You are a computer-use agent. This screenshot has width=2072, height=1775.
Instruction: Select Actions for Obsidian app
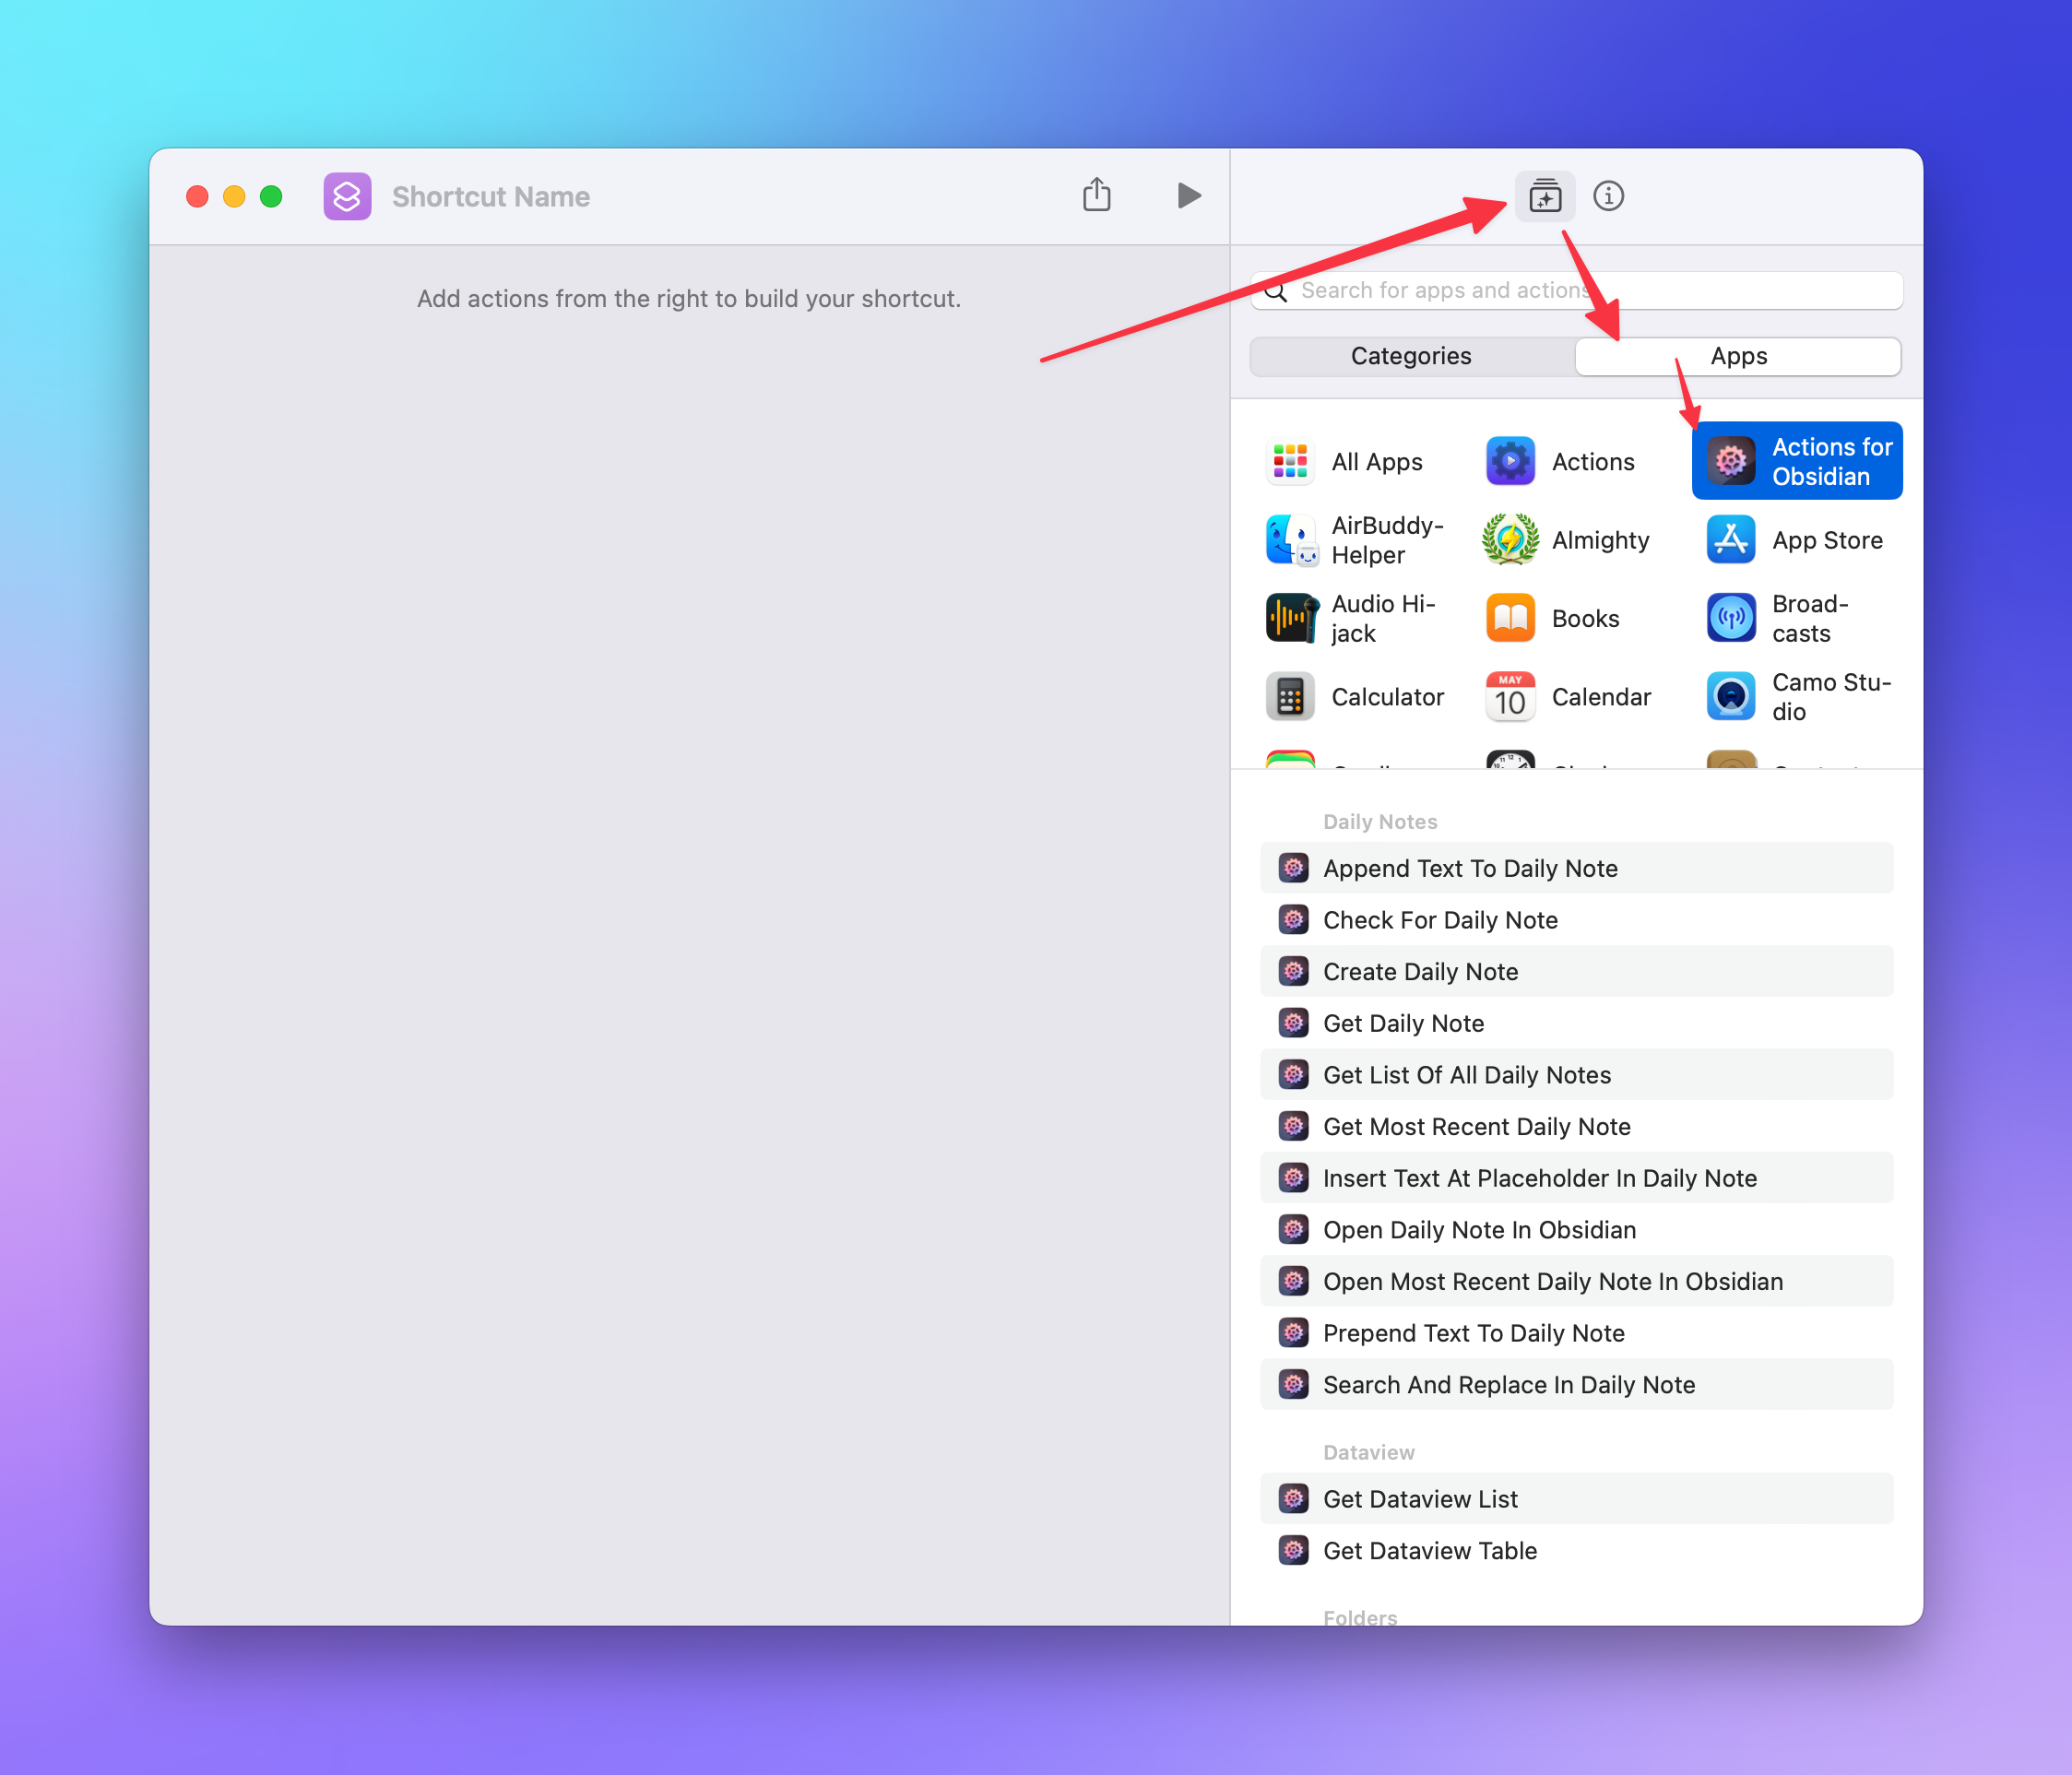(1797, 461)
